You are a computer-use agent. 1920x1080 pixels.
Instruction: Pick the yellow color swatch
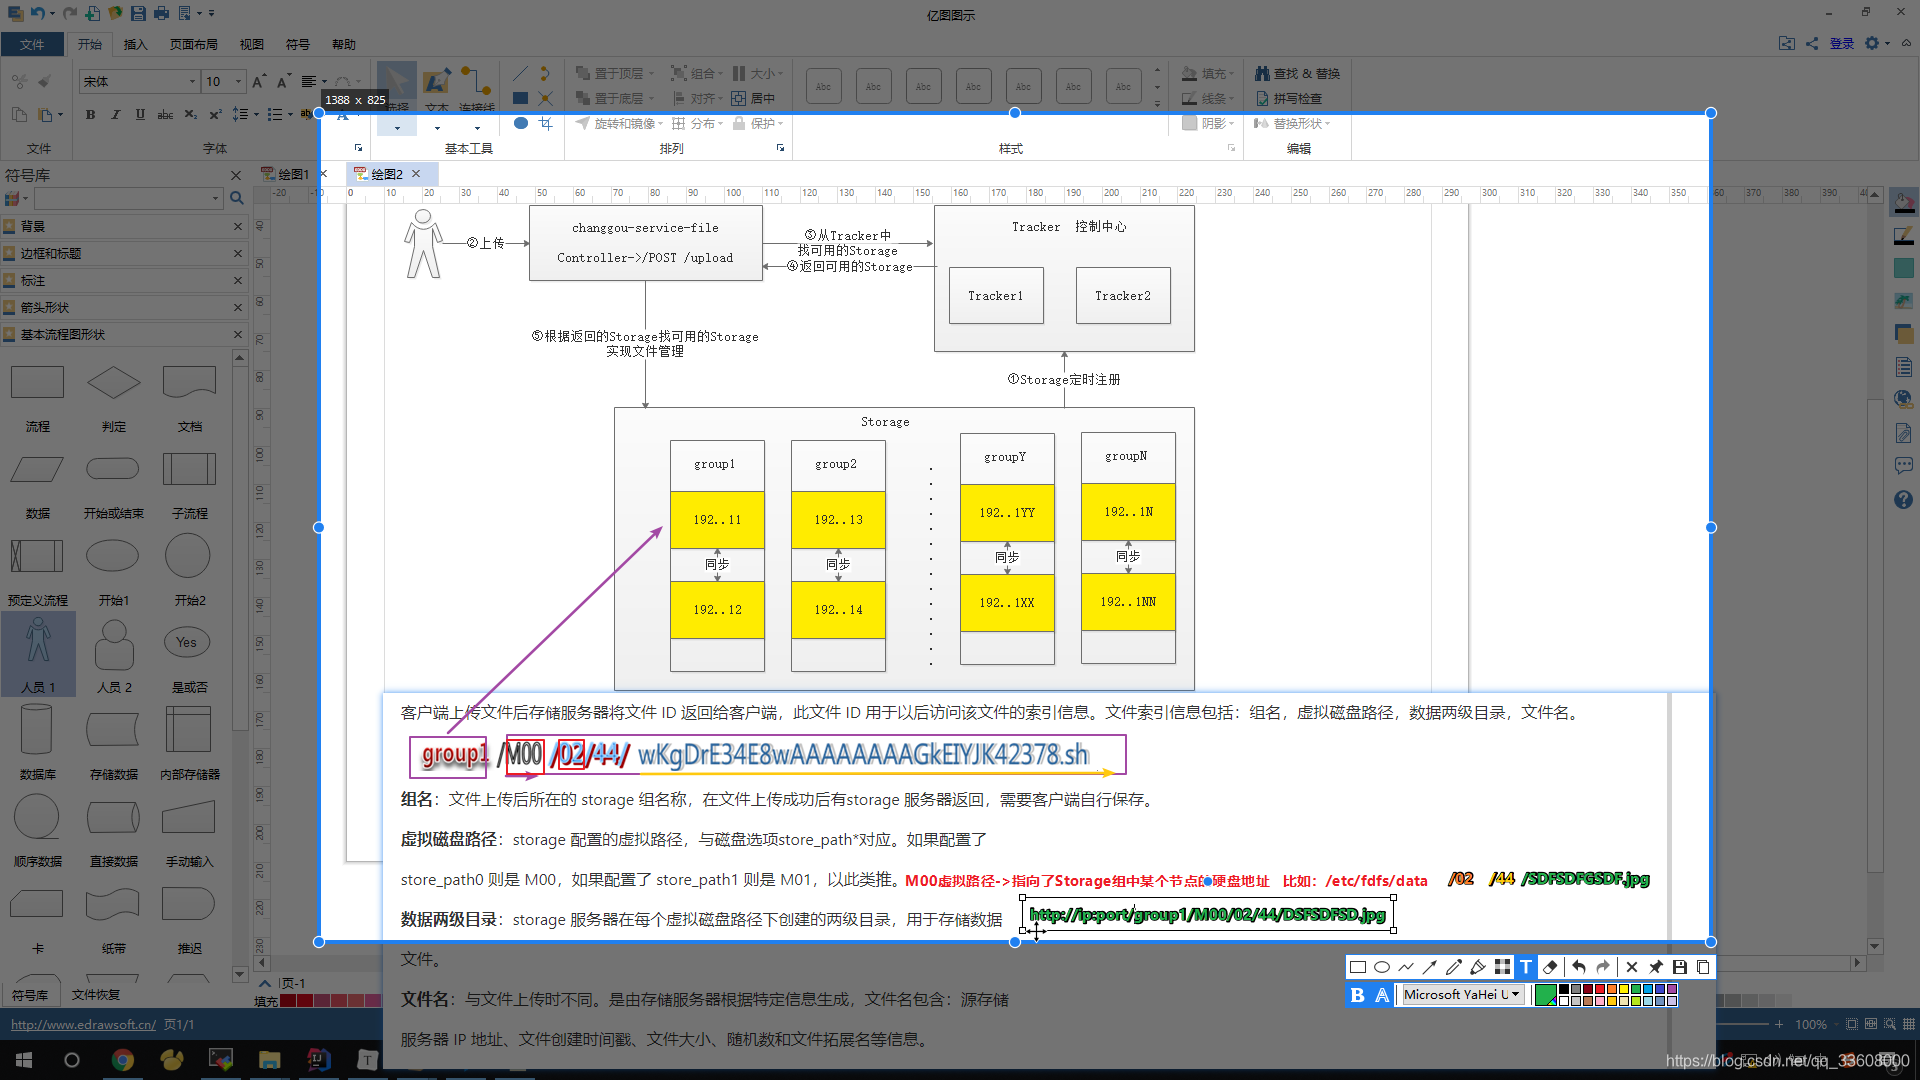[x=1624, y=990]
